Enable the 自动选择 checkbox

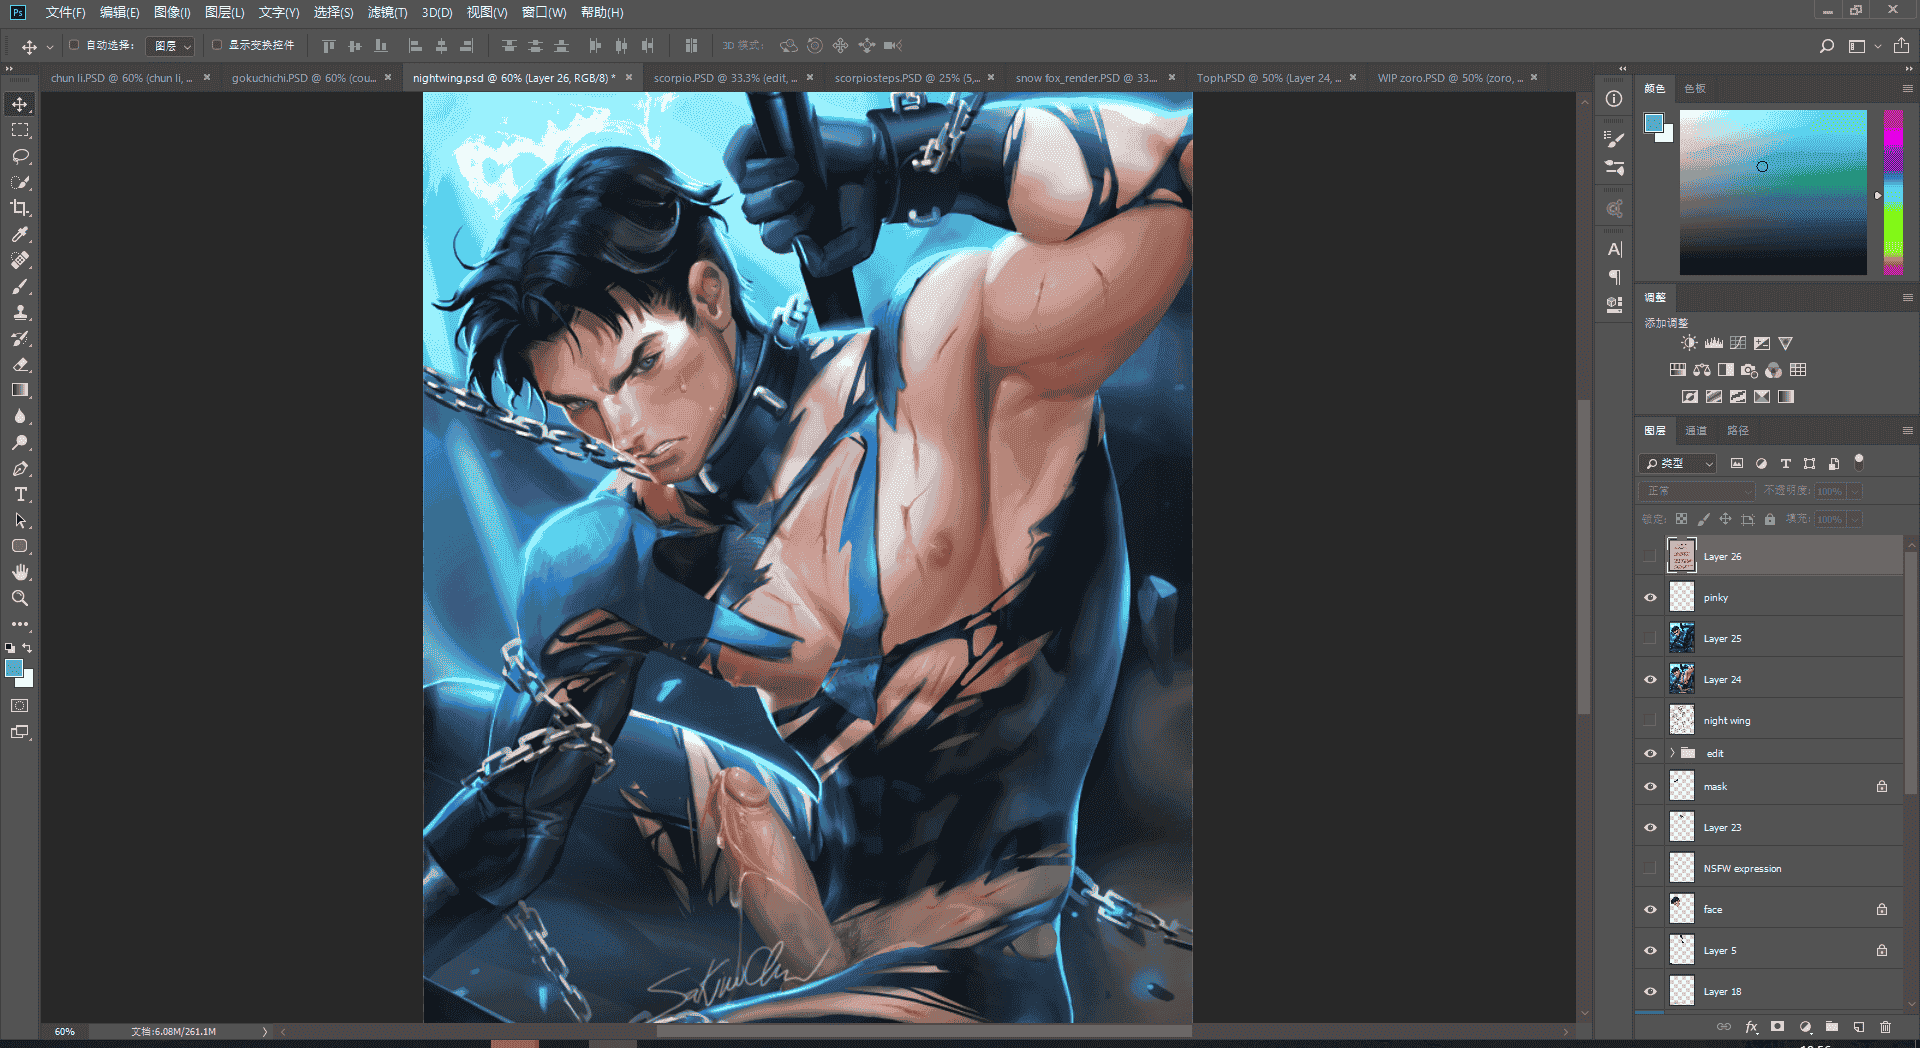click(74, 45)
